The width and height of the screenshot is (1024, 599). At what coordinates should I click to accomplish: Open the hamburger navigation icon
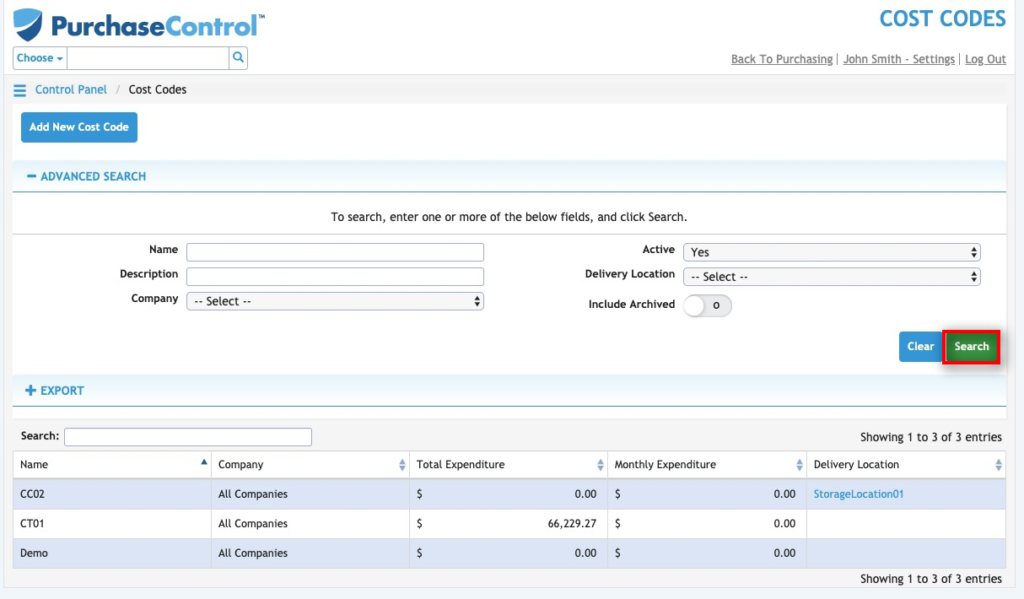(19, 89)
